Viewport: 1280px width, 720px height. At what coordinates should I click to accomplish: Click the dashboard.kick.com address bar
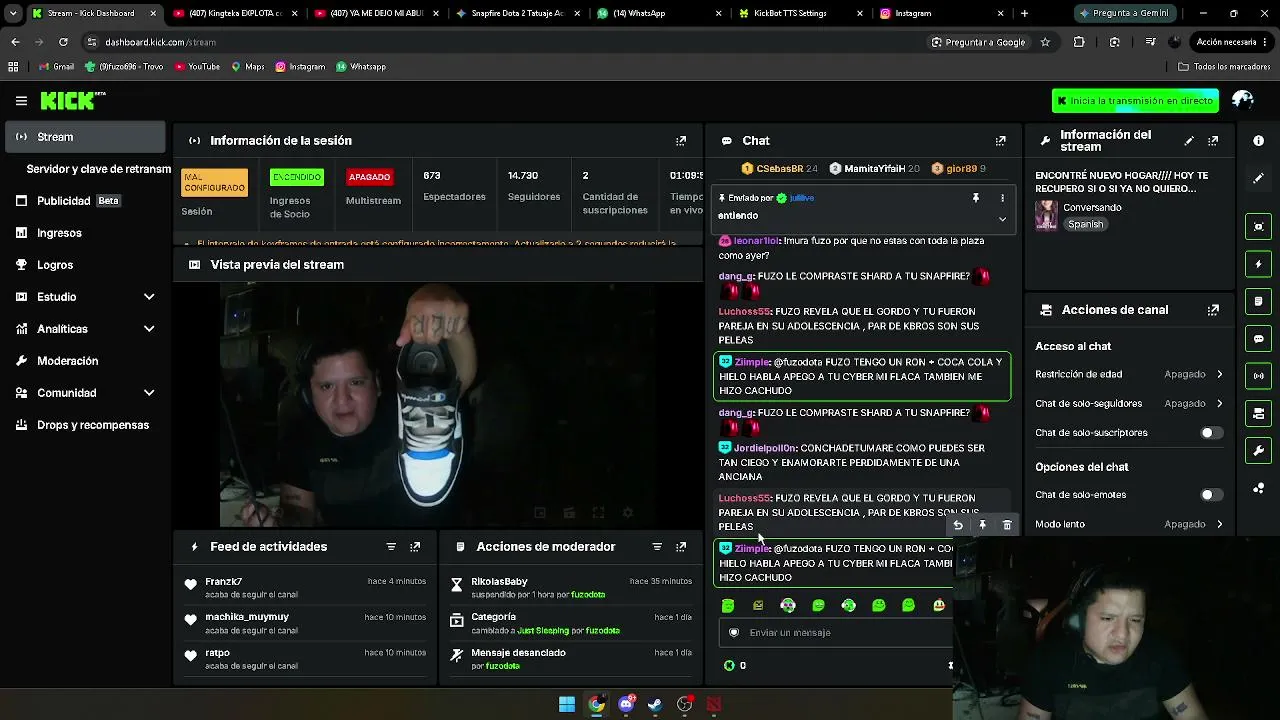click(x=500, y=42)
